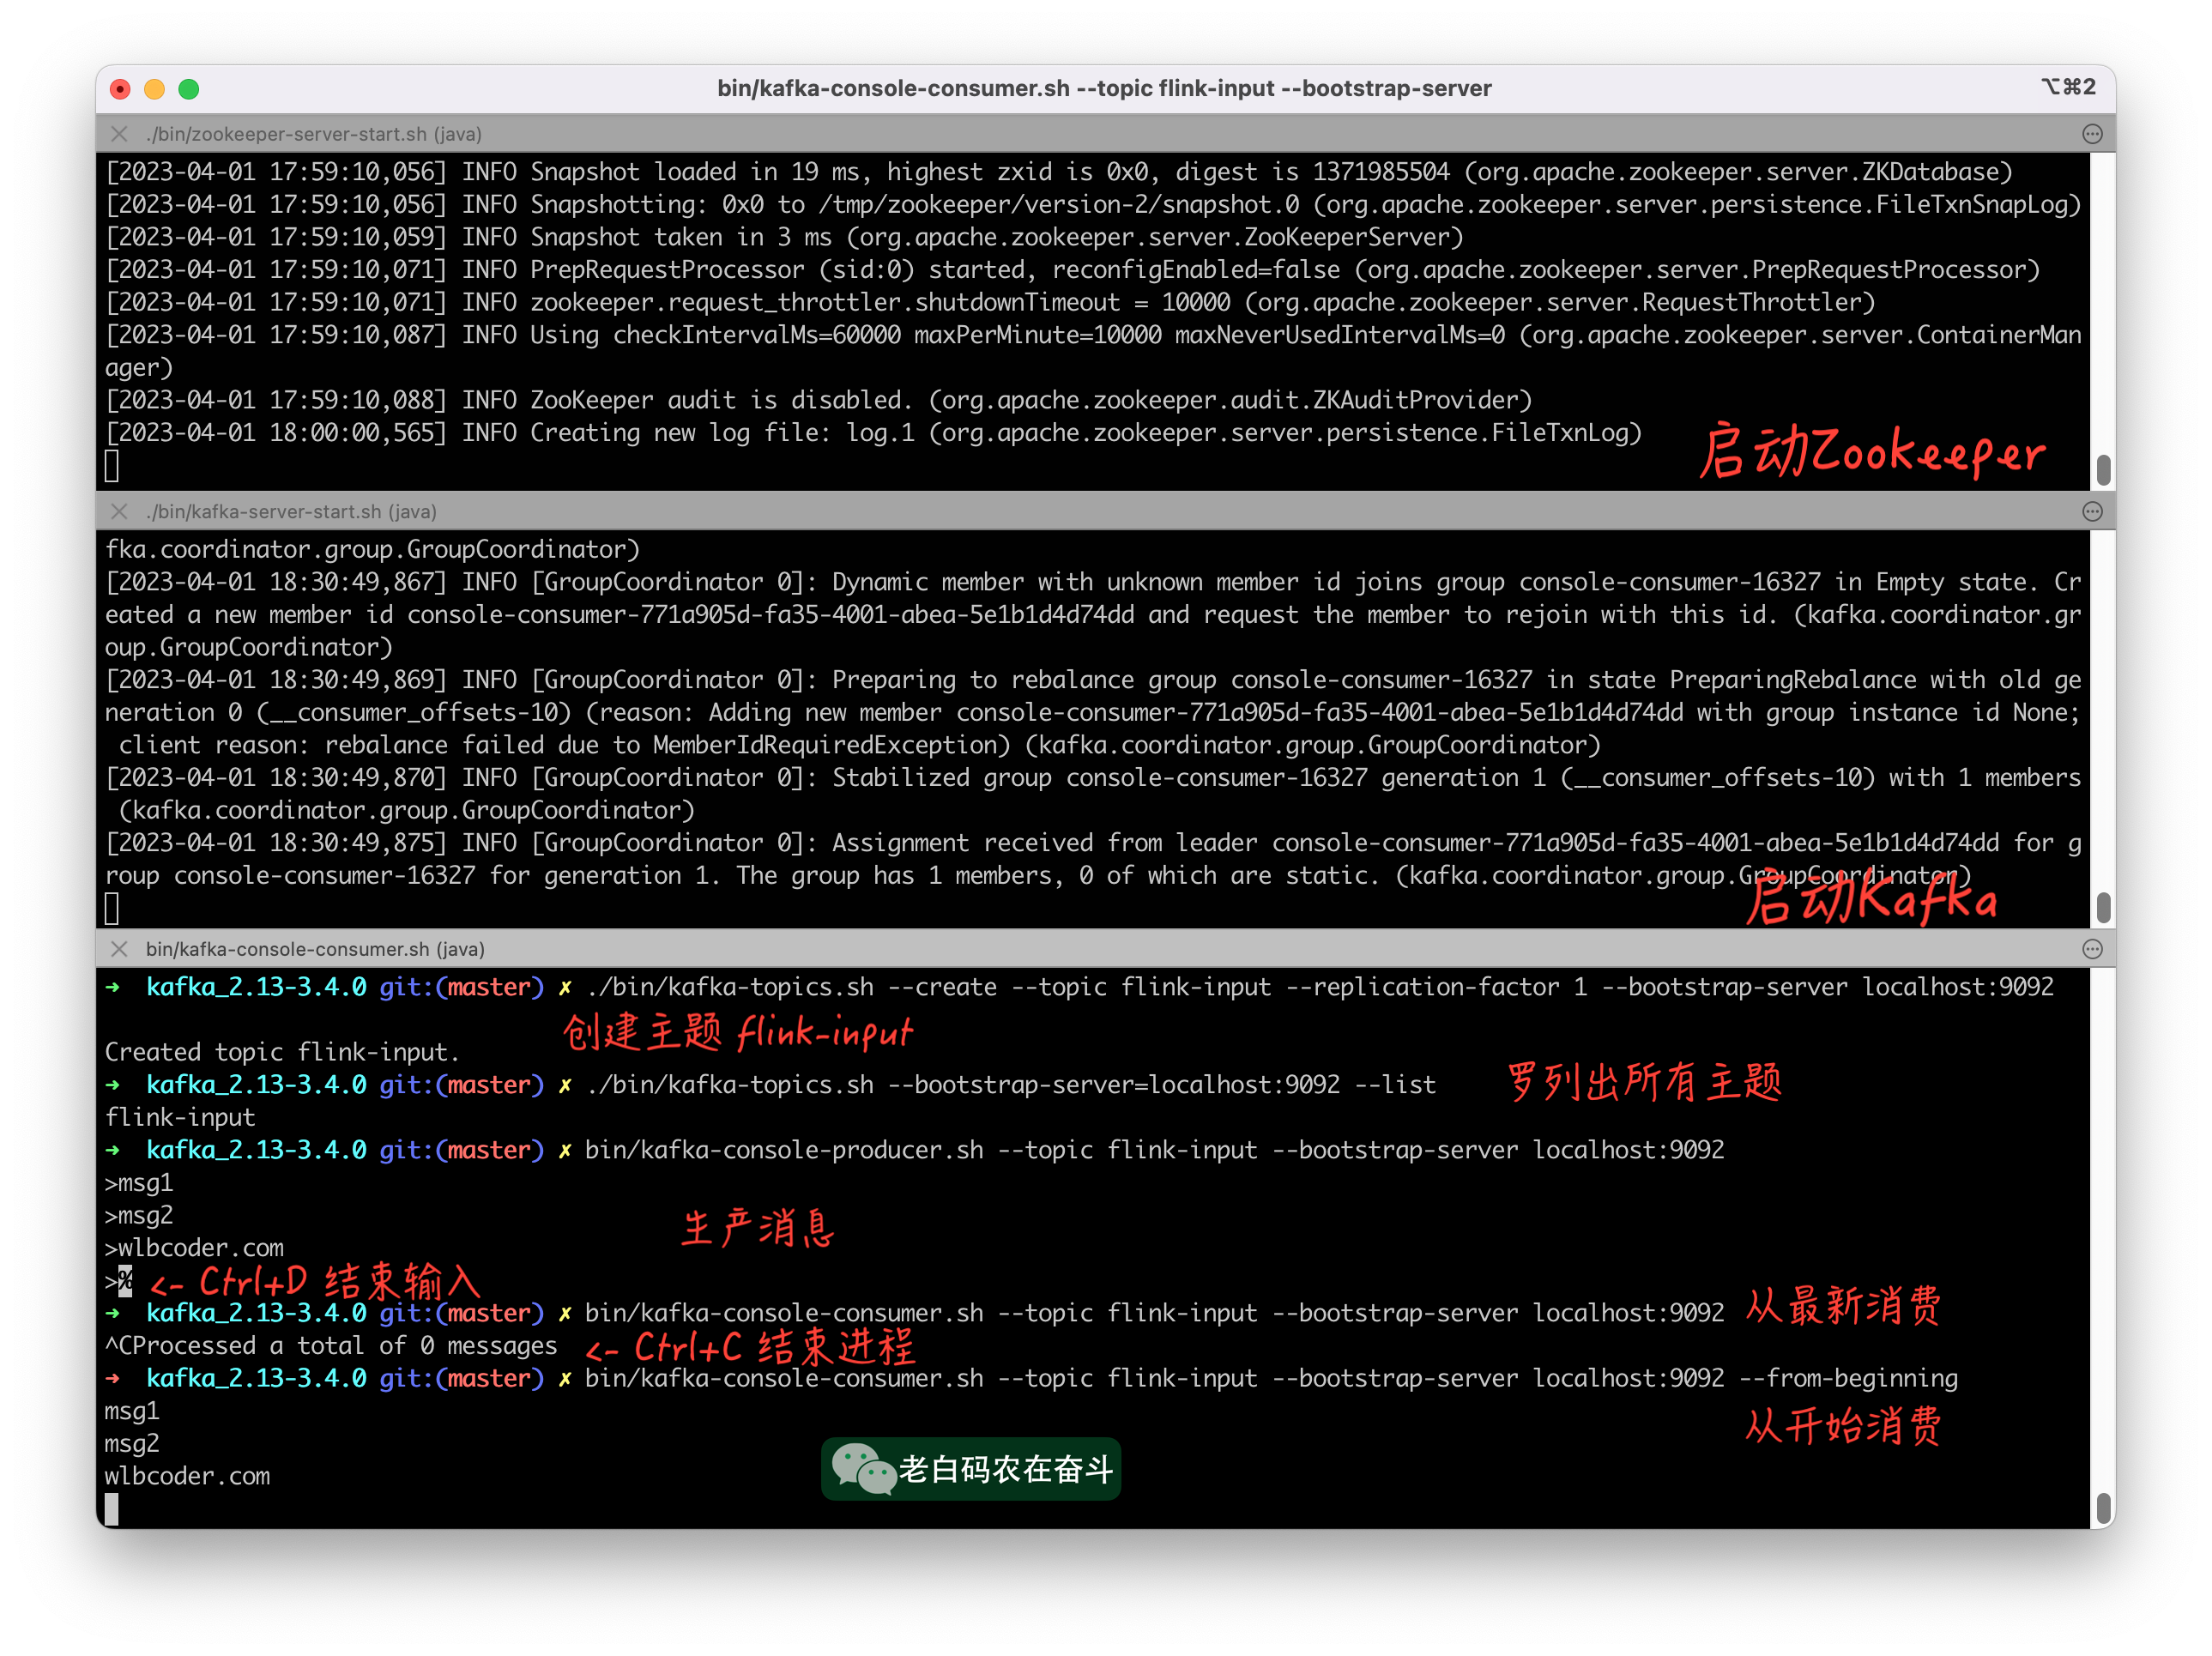Click 'ZooKeeper audit is disabled.' log line

tap(818, 400)
